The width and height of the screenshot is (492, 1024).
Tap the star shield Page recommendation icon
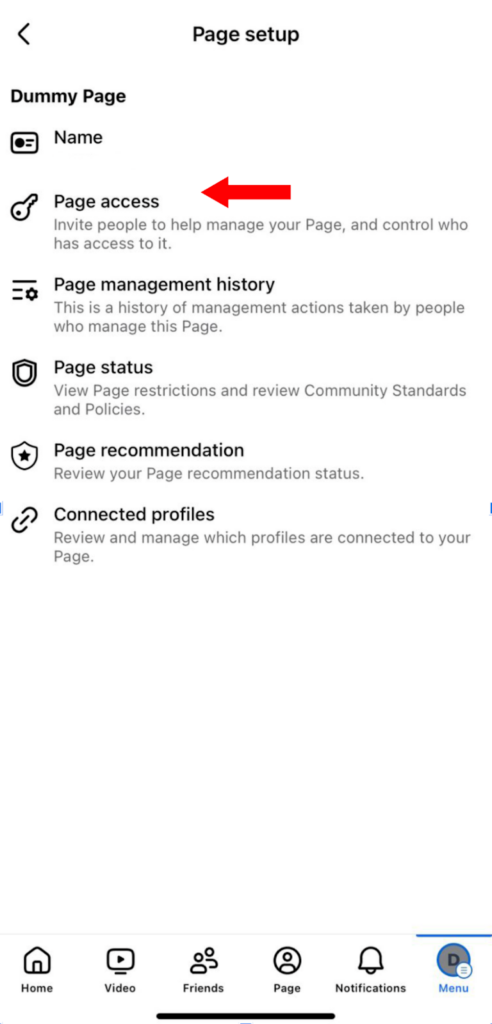(x=25, y=456)
